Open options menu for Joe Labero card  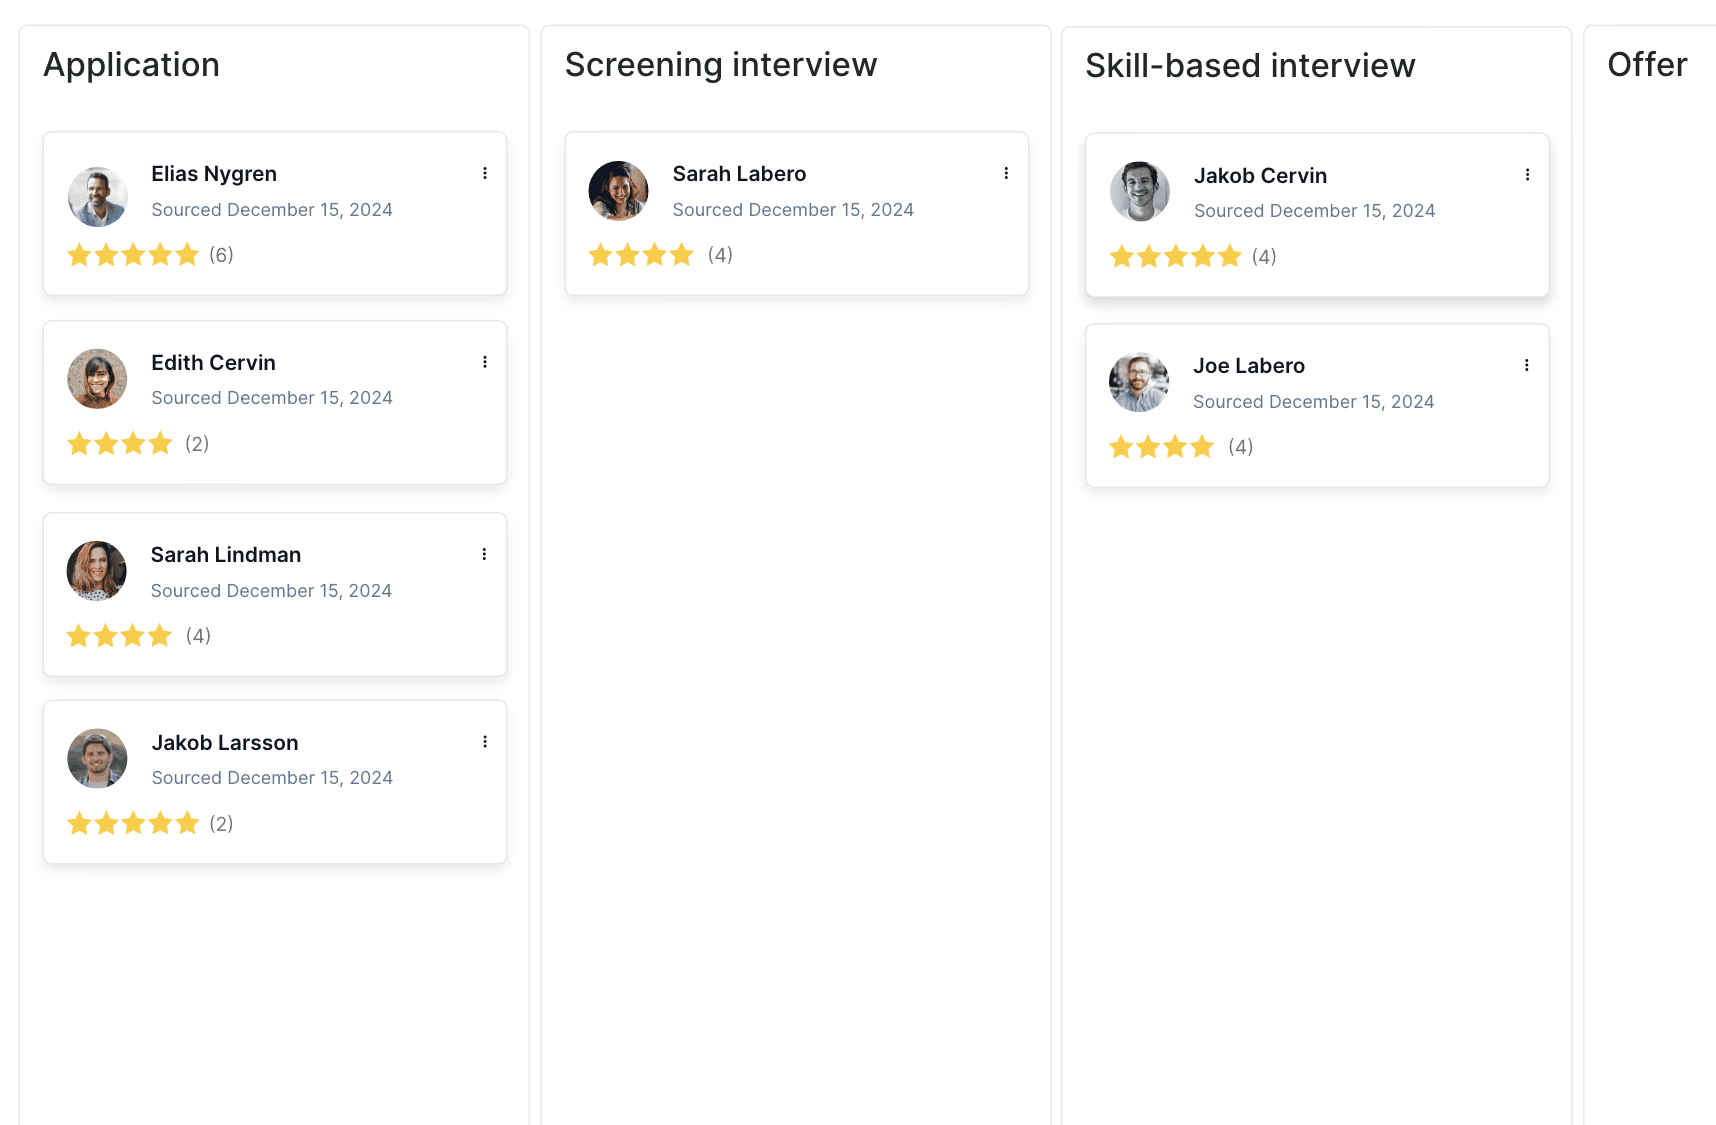click(1526, 365)
